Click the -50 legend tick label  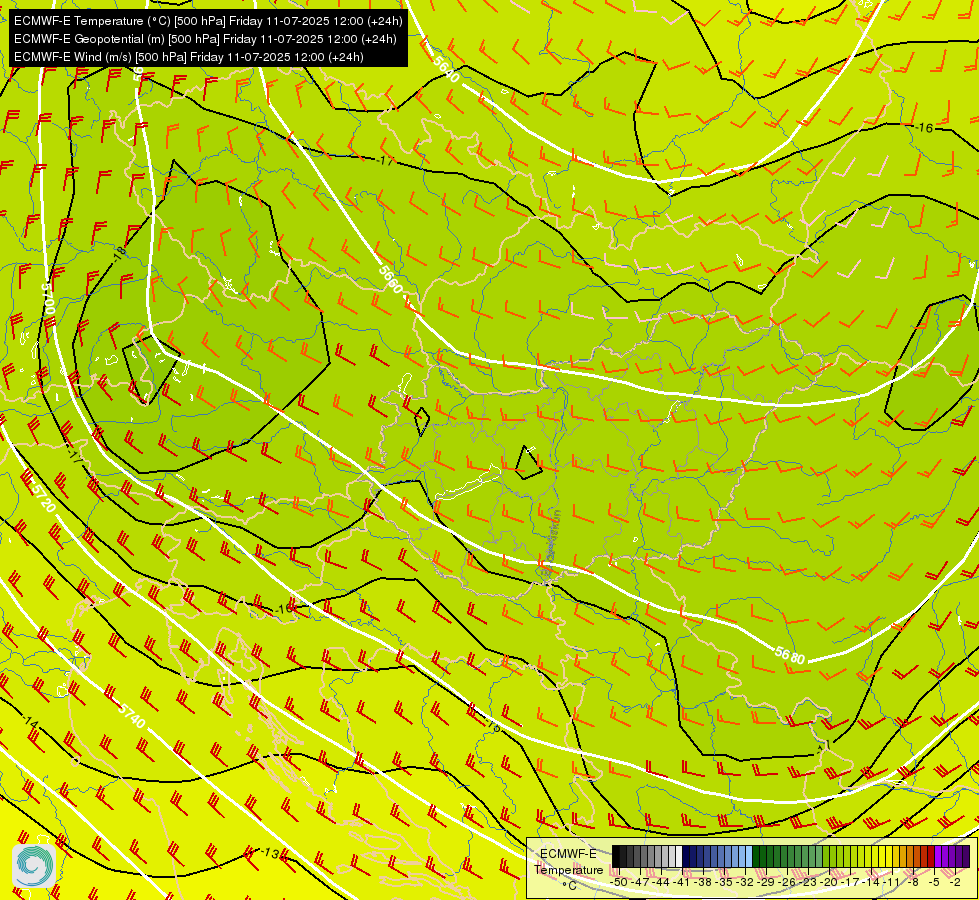coord(619,882)
